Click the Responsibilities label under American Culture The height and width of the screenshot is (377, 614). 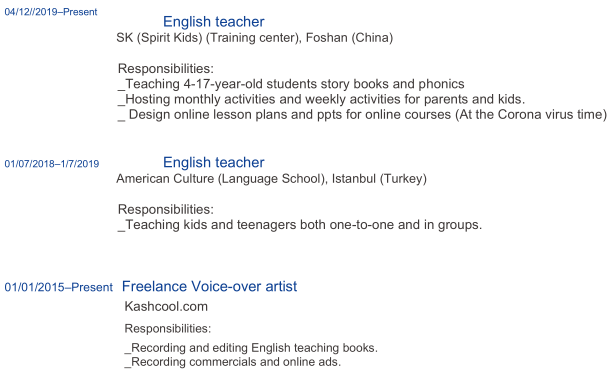pyautogui.click(x=166, y=209)
